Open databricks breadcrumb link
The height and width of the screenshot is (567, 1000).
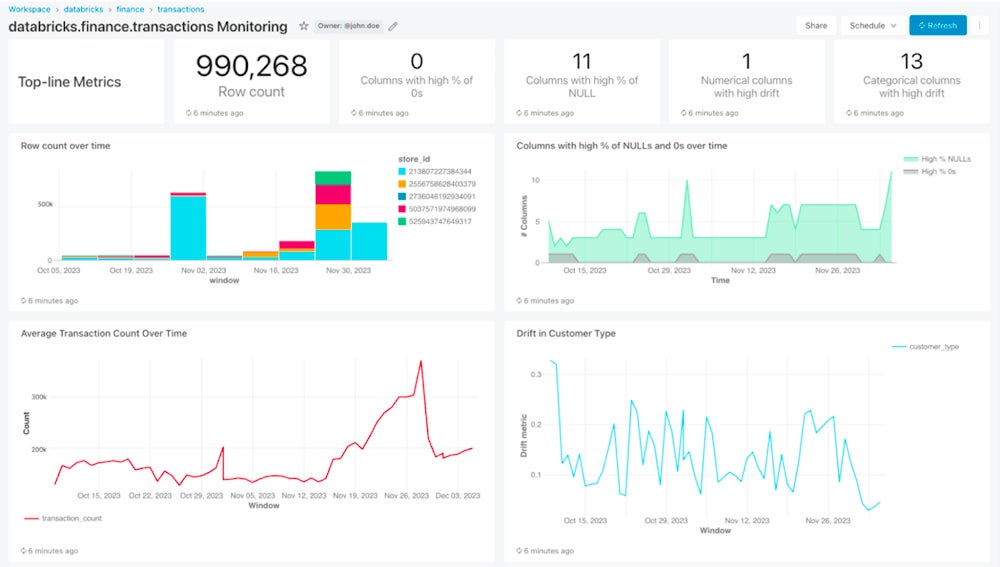point(83,10)
